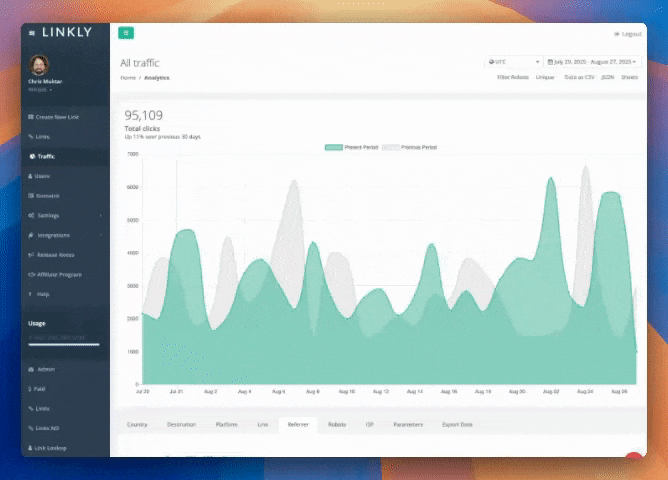Toggle the Filter Robots option
The width and height of the screenshot is (668, 480).
[x=511, y=77]
